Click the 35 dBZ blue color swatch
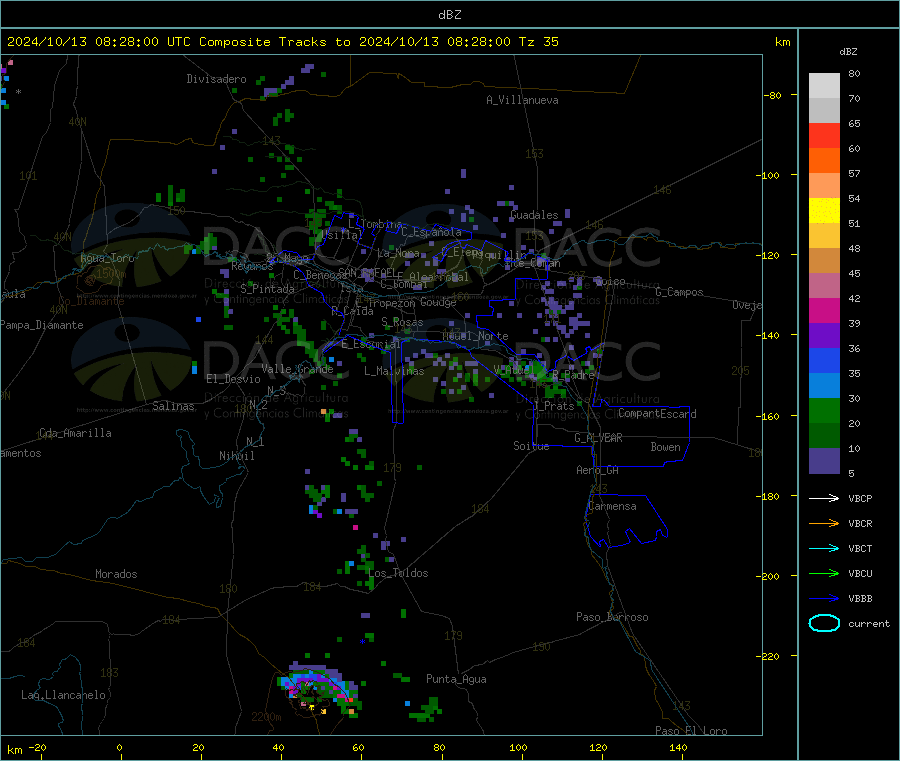The height and width of the screenshot is (761, 900). [824, 386]
